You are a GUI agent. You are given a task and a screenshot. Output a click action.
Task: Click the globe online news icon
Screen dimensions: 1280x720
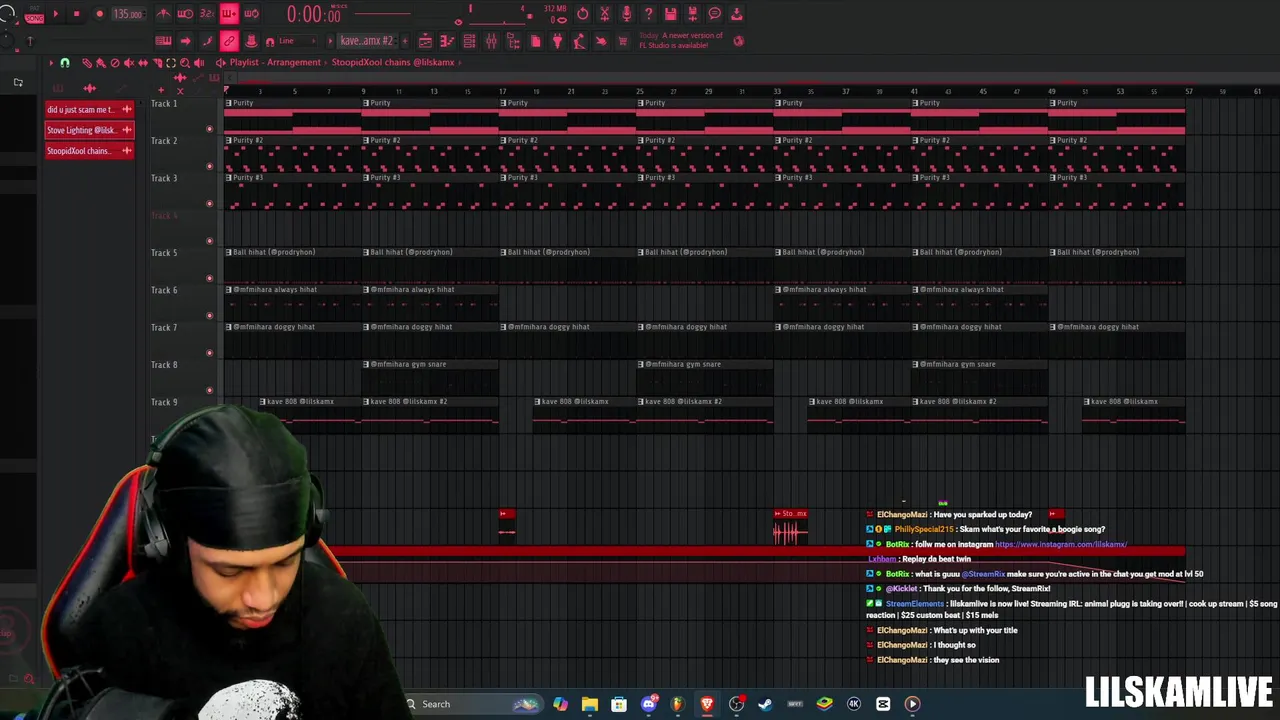pos(738,41)
